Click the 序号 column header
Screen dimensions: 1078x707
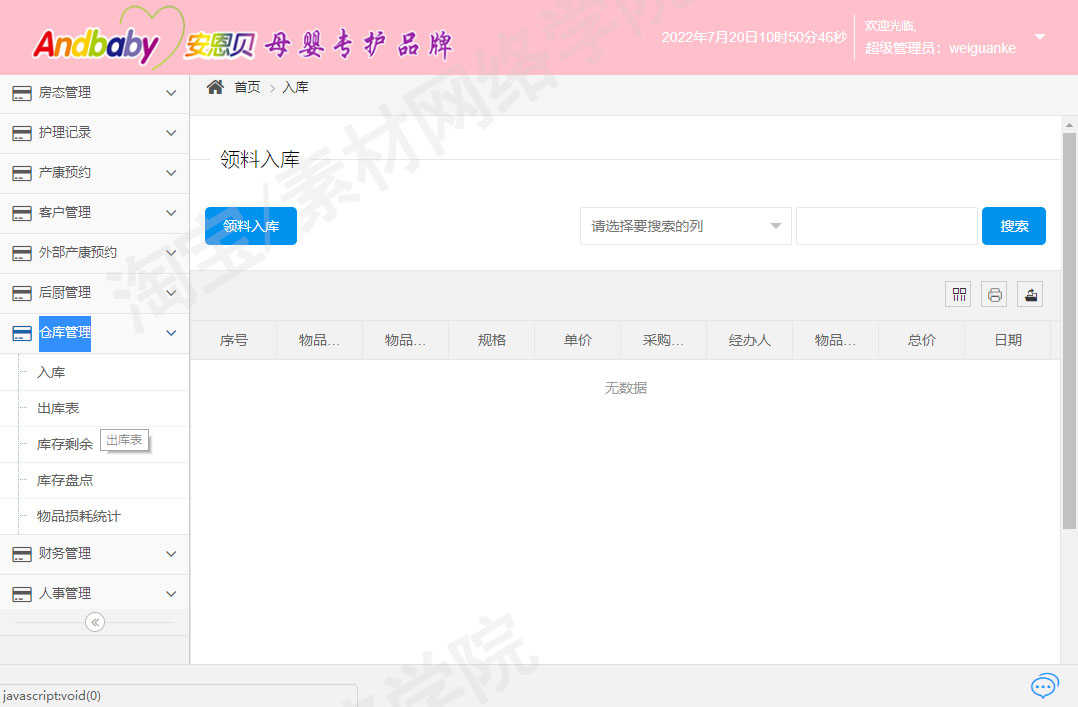pyautogui.click(x=234, y=340)
